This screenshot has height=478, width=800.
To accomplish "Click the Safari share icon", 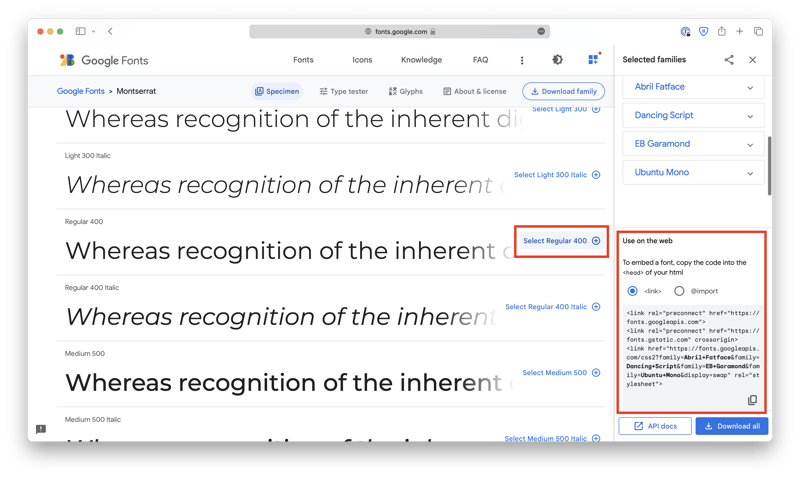I will (x=721, y=31).
